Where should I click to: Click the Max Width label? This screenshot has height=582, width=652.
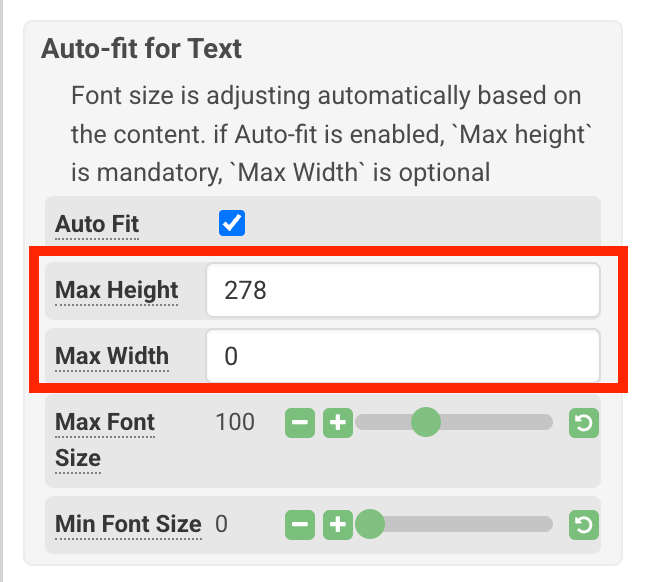coord(112,356)
